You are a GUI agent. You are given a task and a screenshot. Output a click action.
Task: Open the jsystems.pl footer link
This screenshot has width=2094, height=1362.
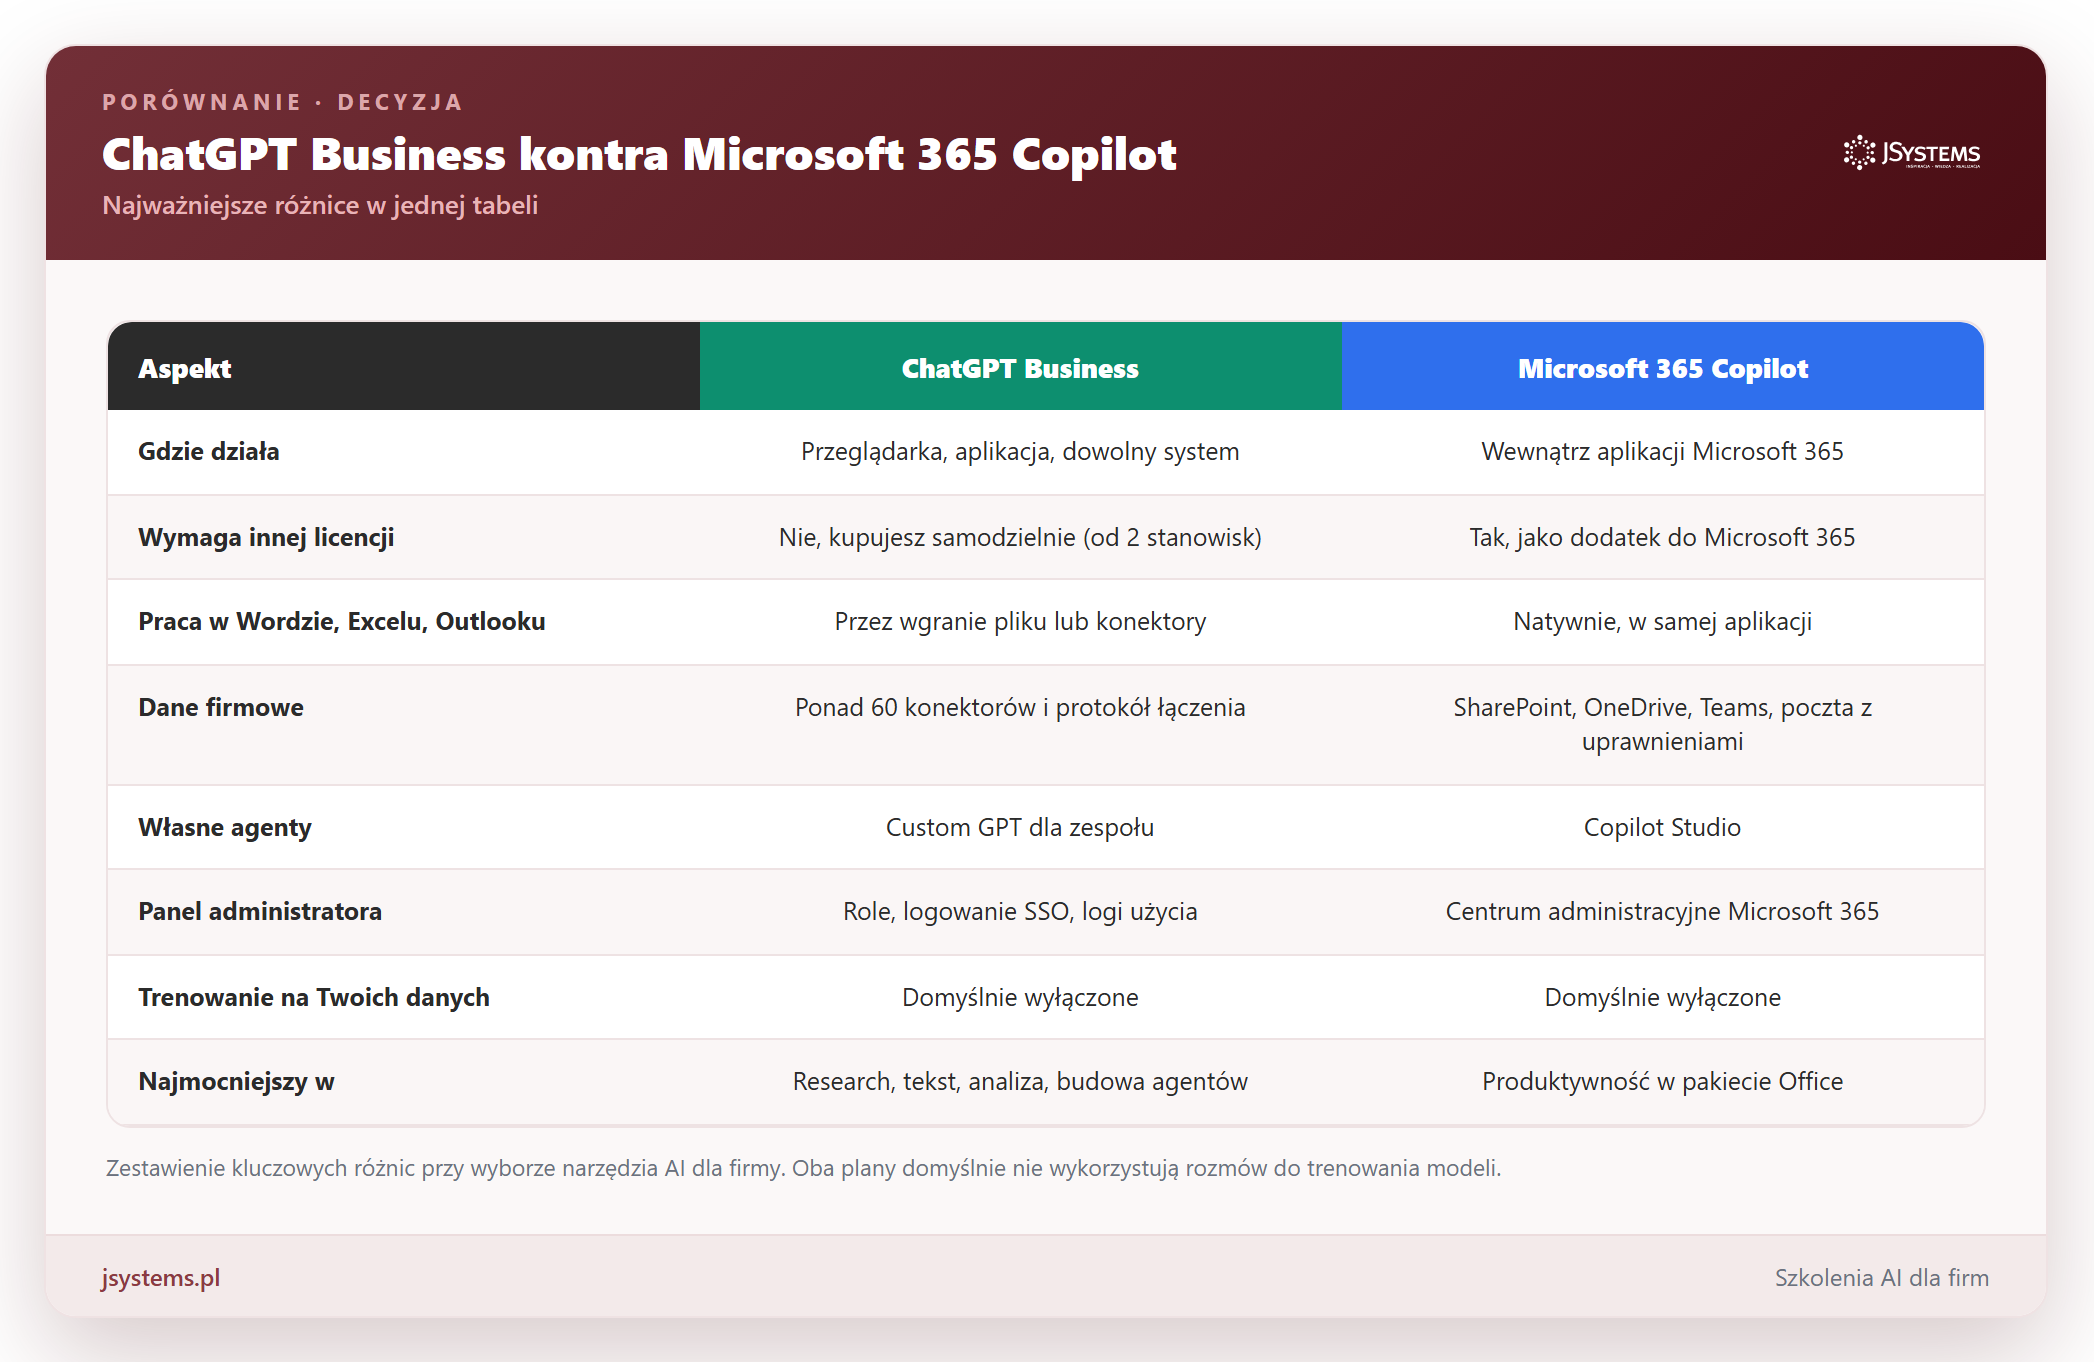pyautogui.click(x=160, y=1278)
